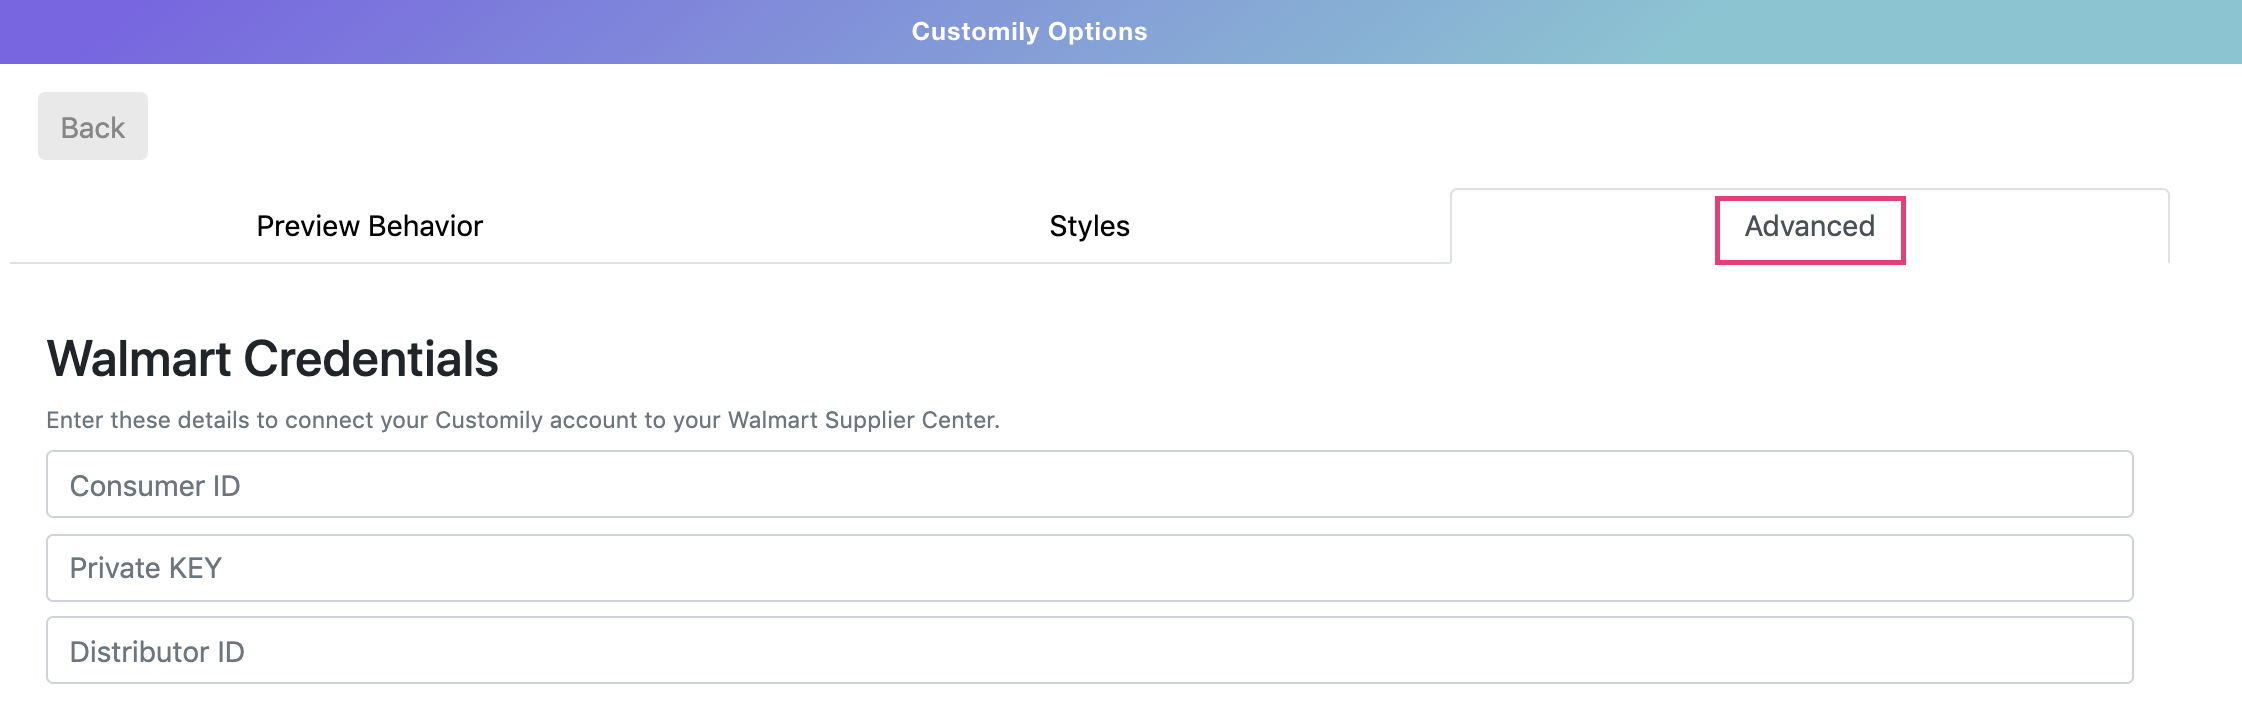Click the Walmart Supplier Center description text
This screenshot has height=718, width=2242.
[x=522, y=420]
